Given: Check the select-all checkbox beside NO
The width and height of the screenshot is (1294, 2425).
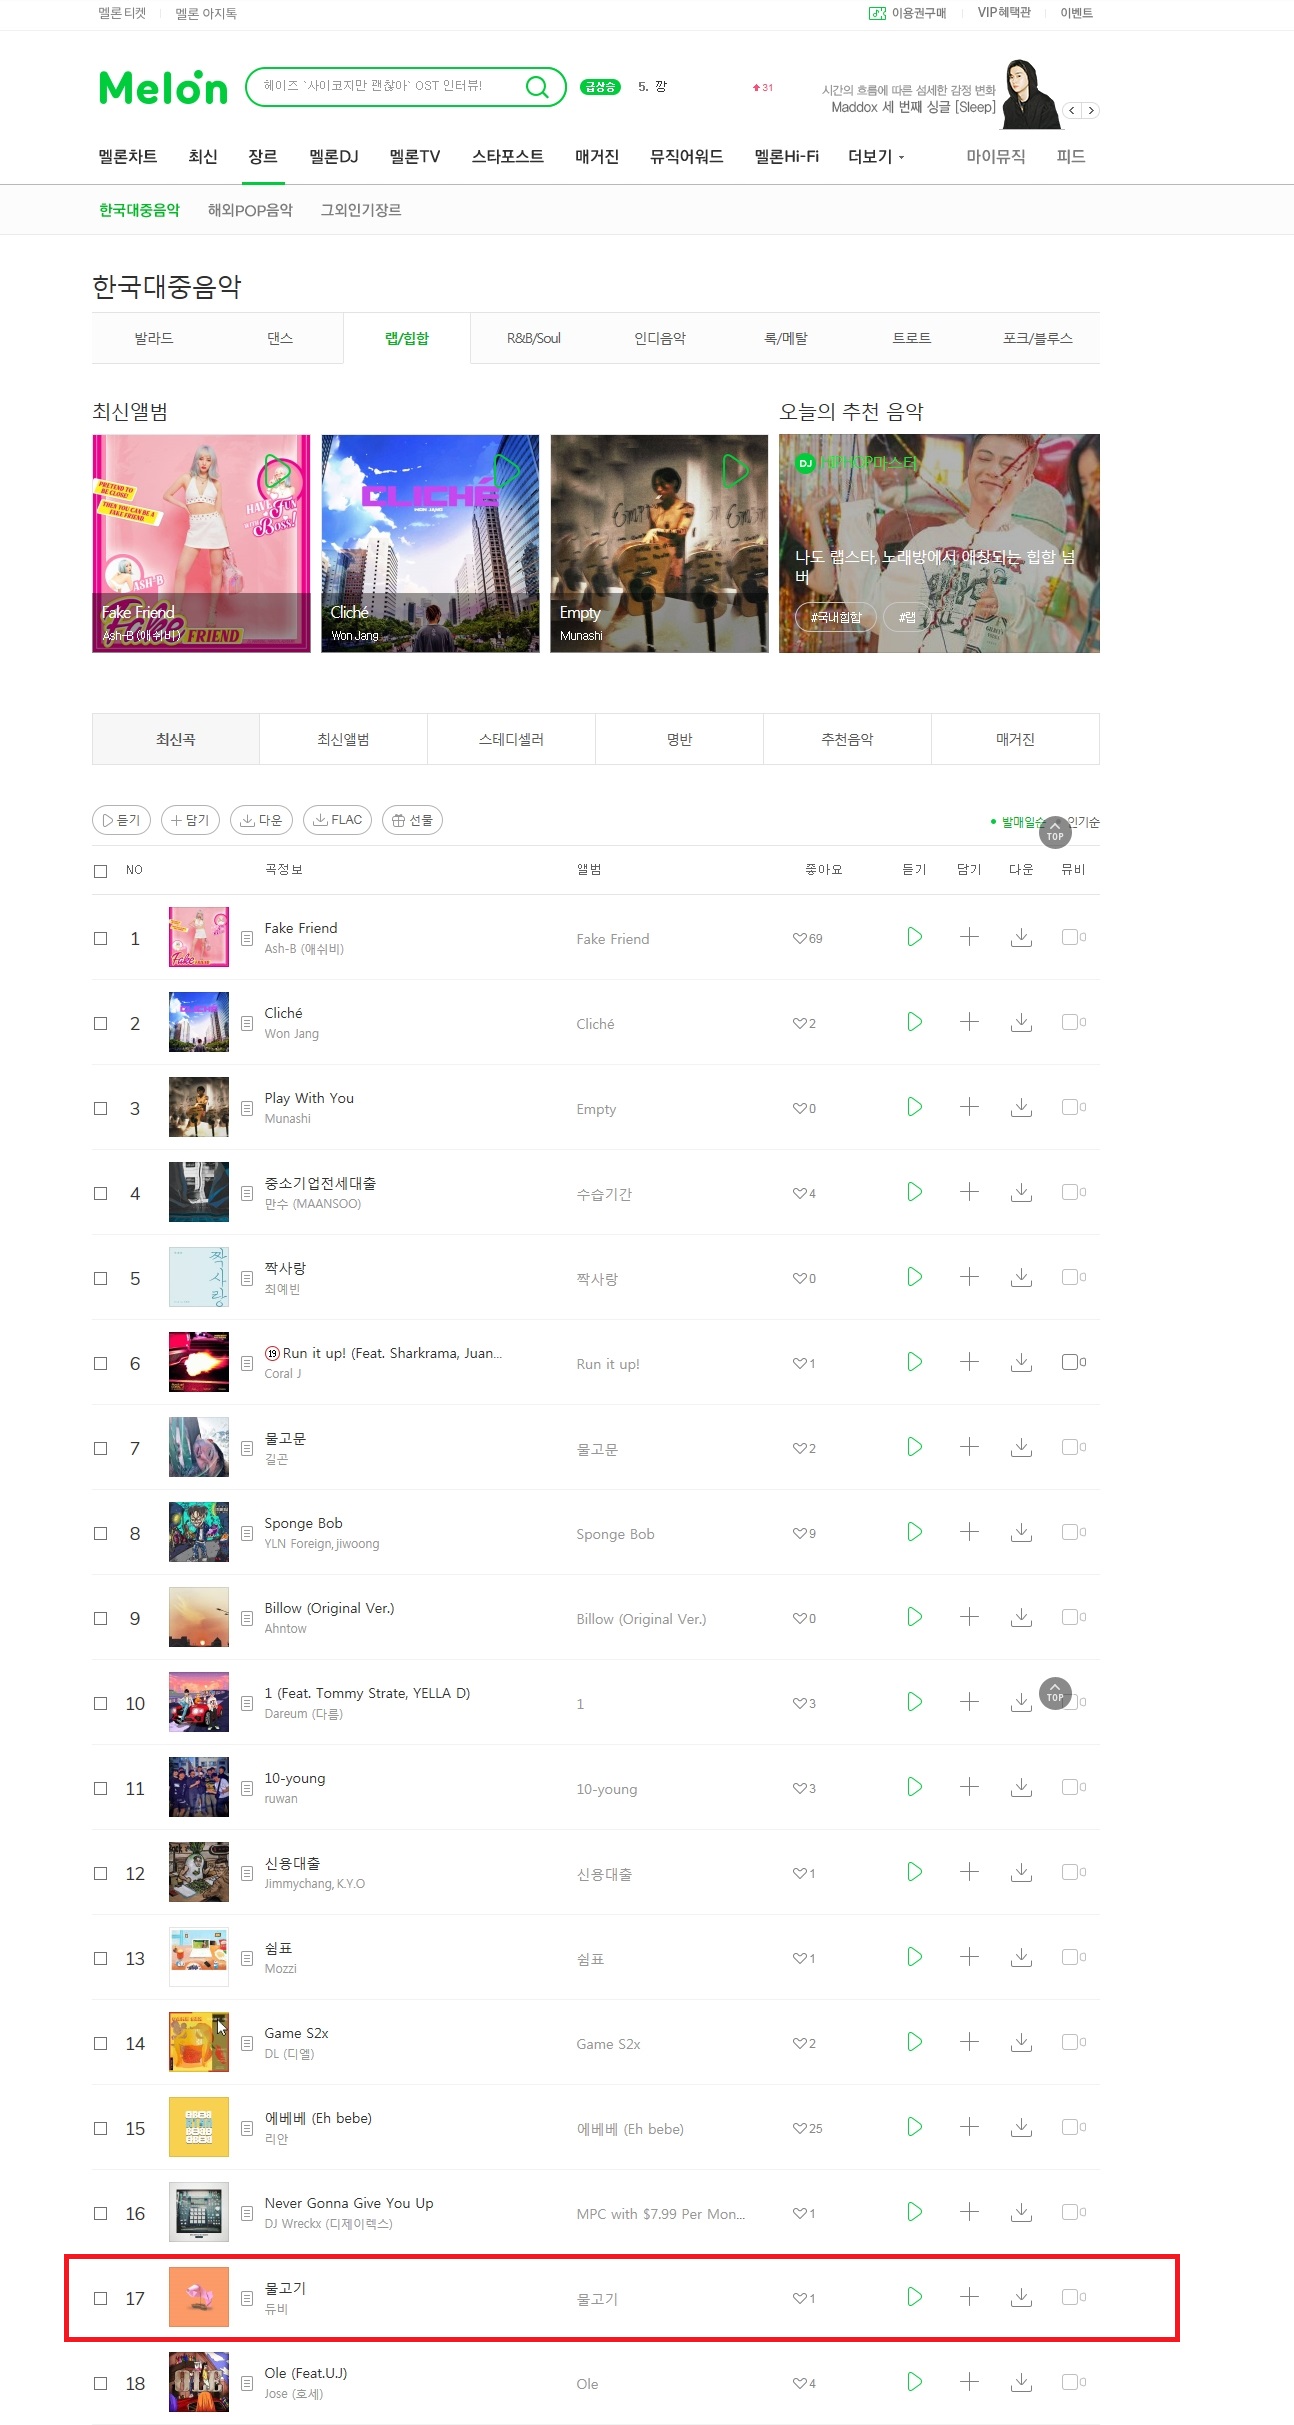Looking at the screenshot, I should (x=100, y=871).
